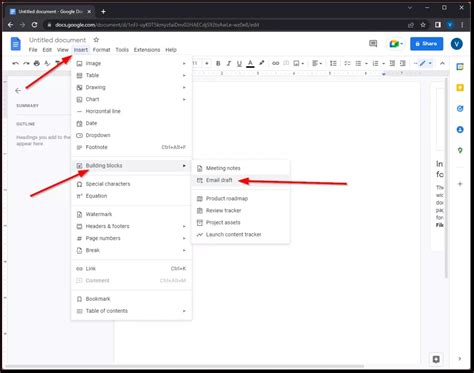Choose Product roadmap building block
The image size is (474, 373).
(241, 199)
